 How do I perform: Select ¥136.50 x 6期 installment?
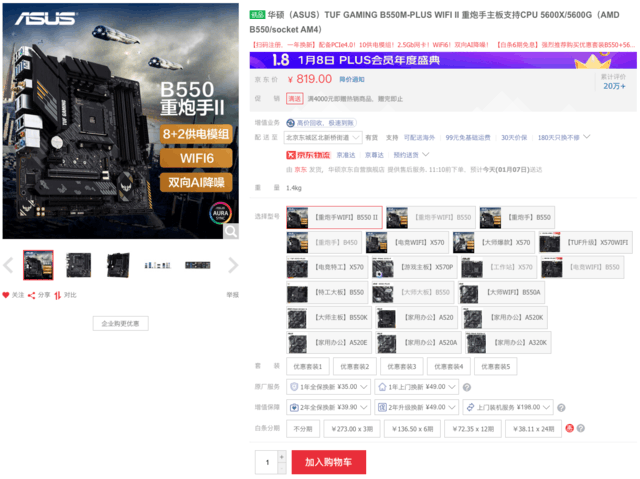coord(413,429)
